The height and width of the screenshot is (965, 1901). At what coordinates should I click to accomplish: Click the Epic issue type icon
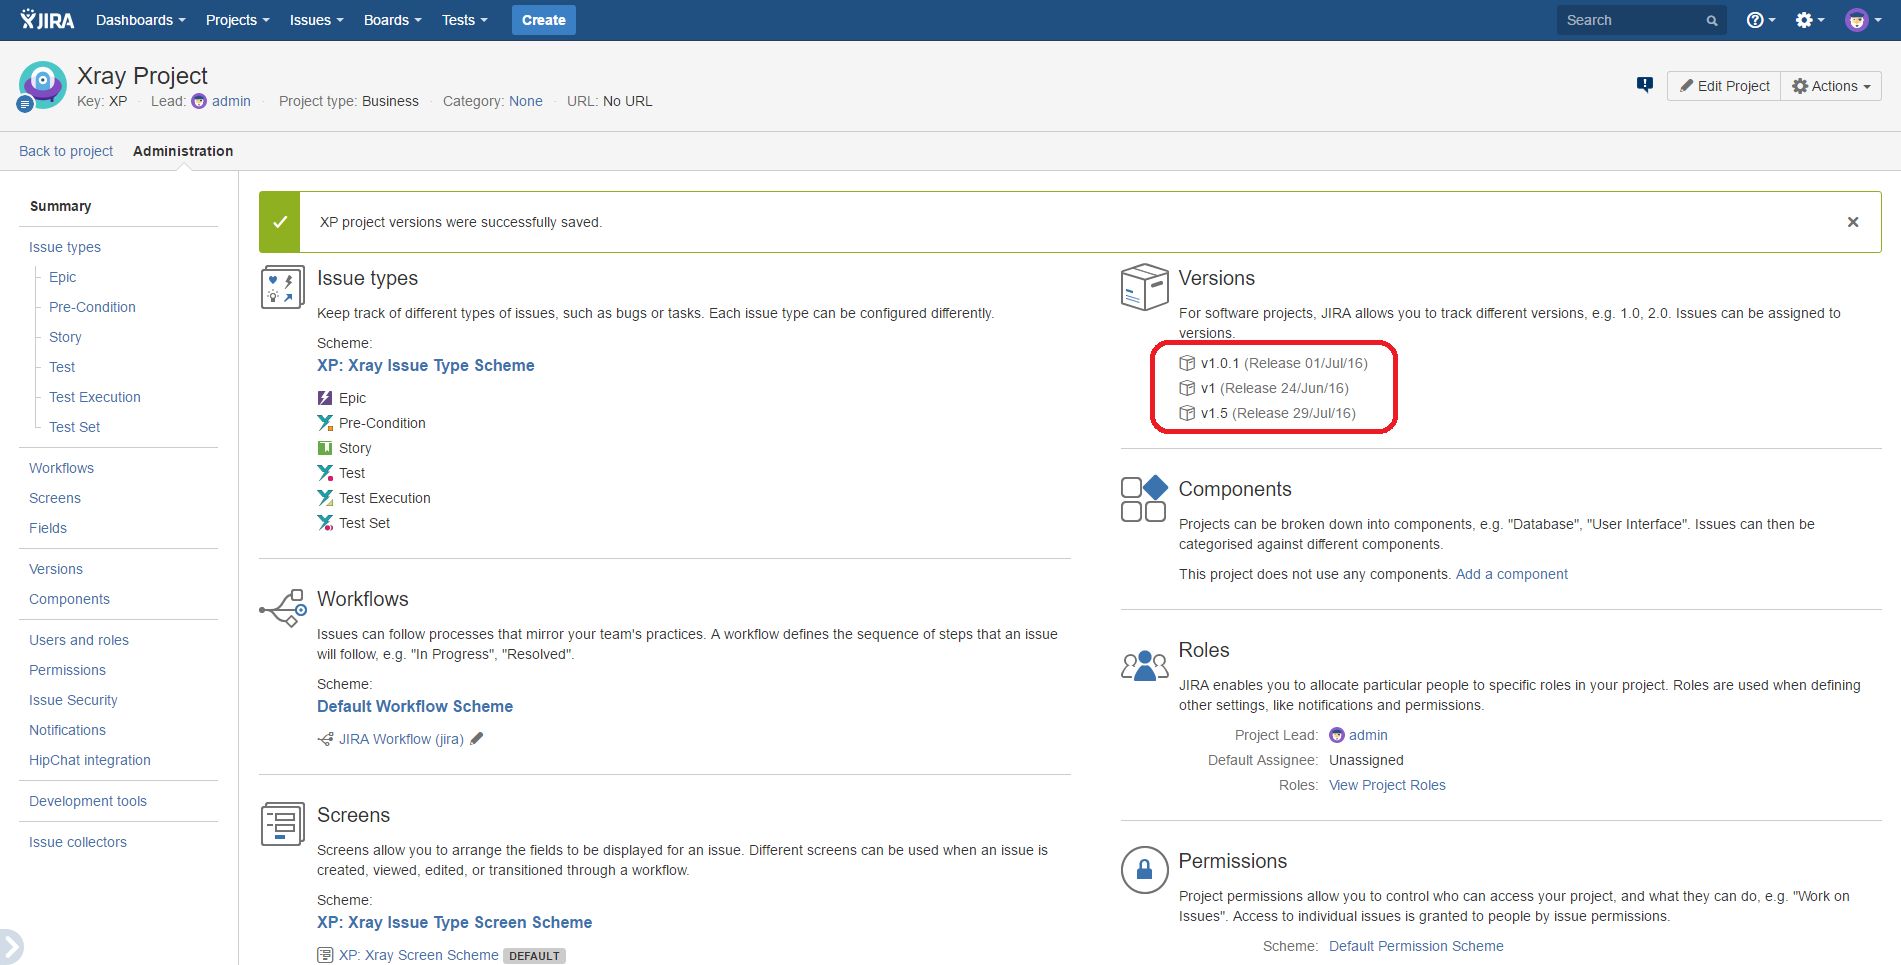[325, 398]
